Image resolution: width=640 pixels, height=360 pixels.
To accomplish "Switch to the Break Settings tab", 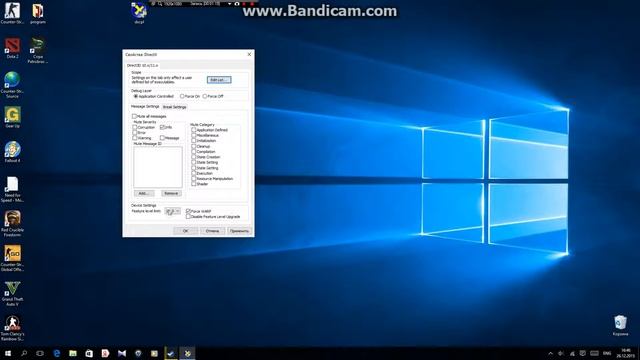I will click(175, 107).
